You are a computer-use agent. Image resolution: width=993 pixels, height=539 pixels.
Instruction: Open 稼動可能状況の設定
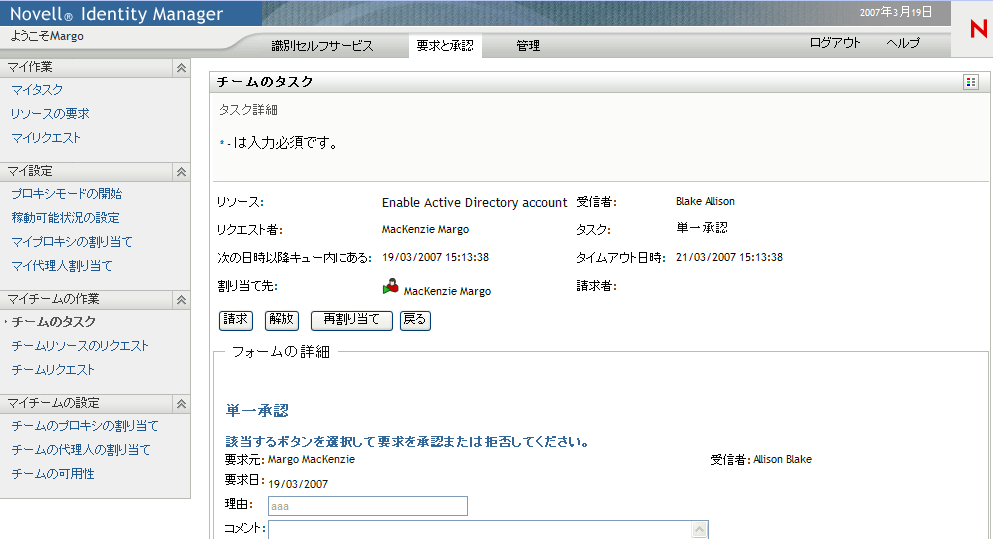coord(65,218)
